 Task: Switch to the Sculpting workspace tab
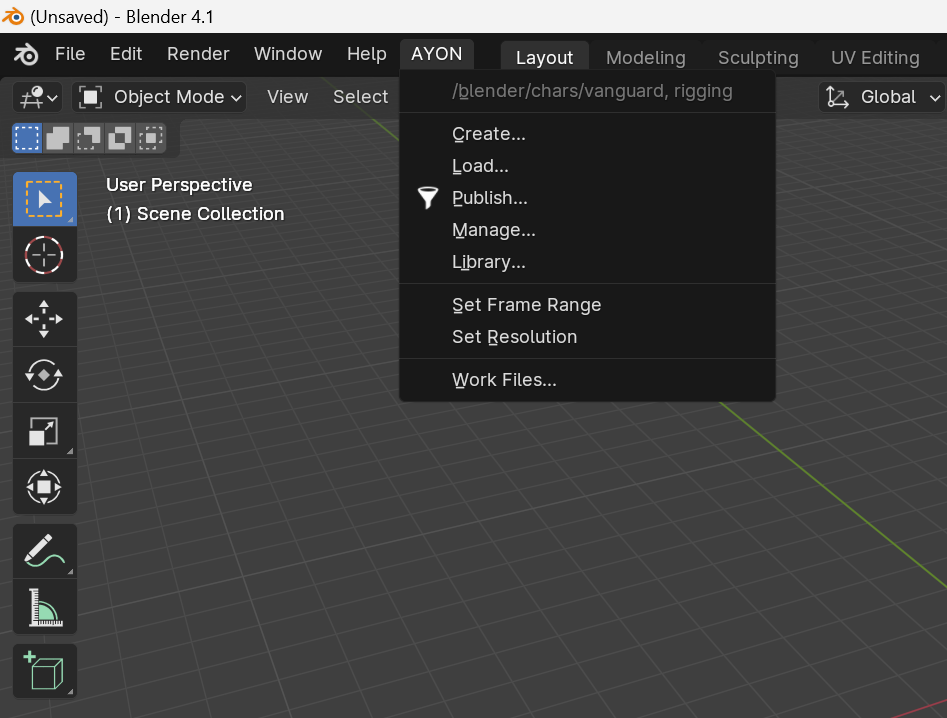click(x=758, y=57)
